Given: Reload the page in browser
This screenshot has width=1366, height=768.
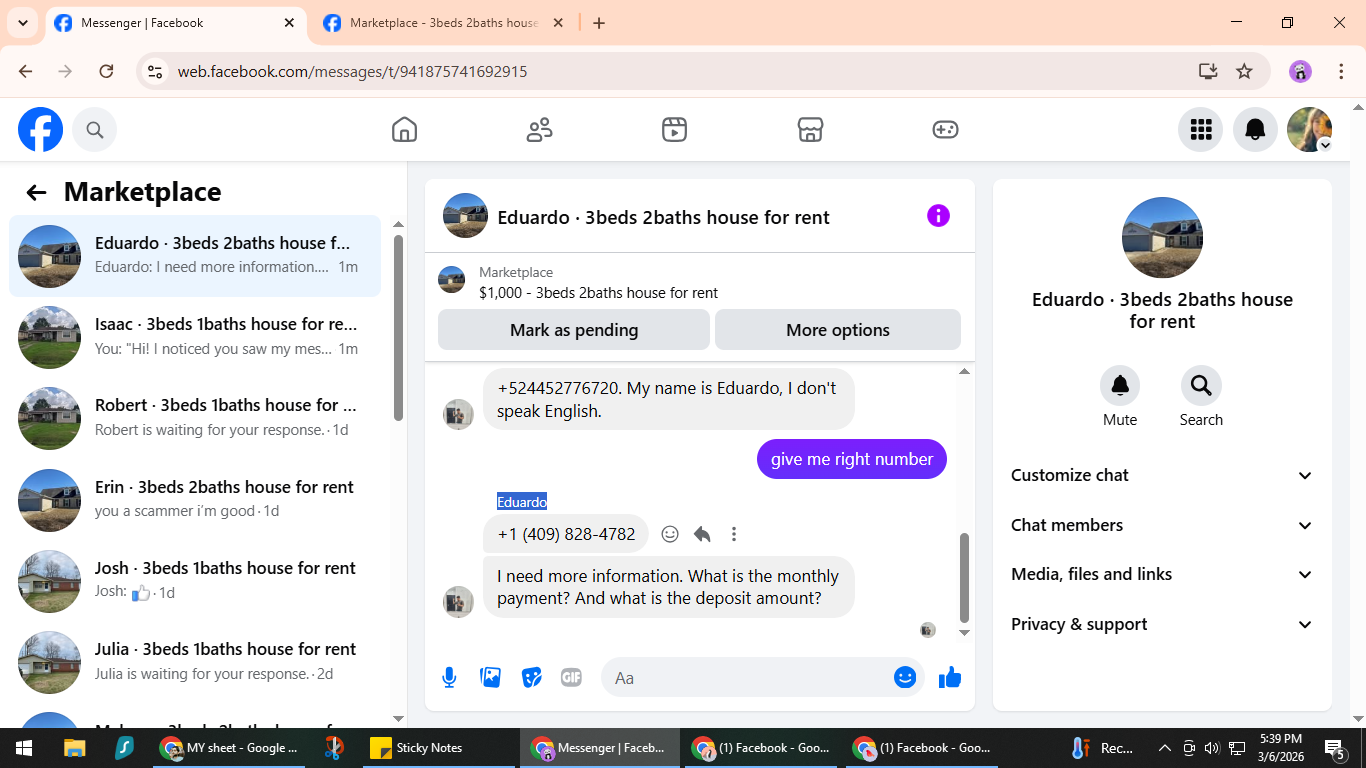Looking at the screenshot, I should (106, 72).
